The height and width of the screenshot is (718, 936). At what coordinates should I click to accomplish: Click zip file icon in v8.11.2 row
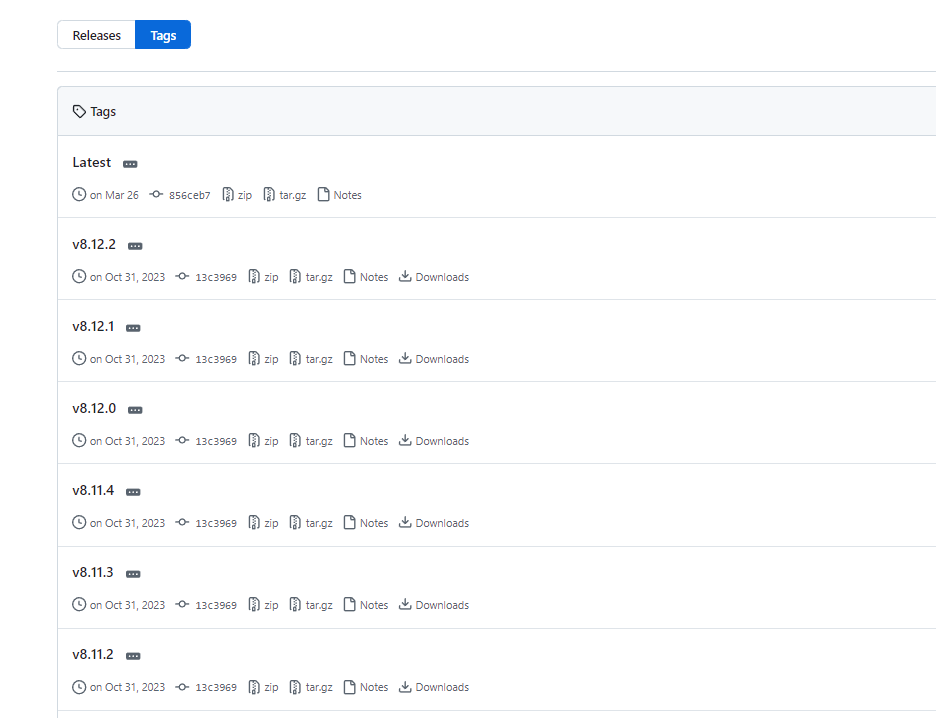pos(254,686)
